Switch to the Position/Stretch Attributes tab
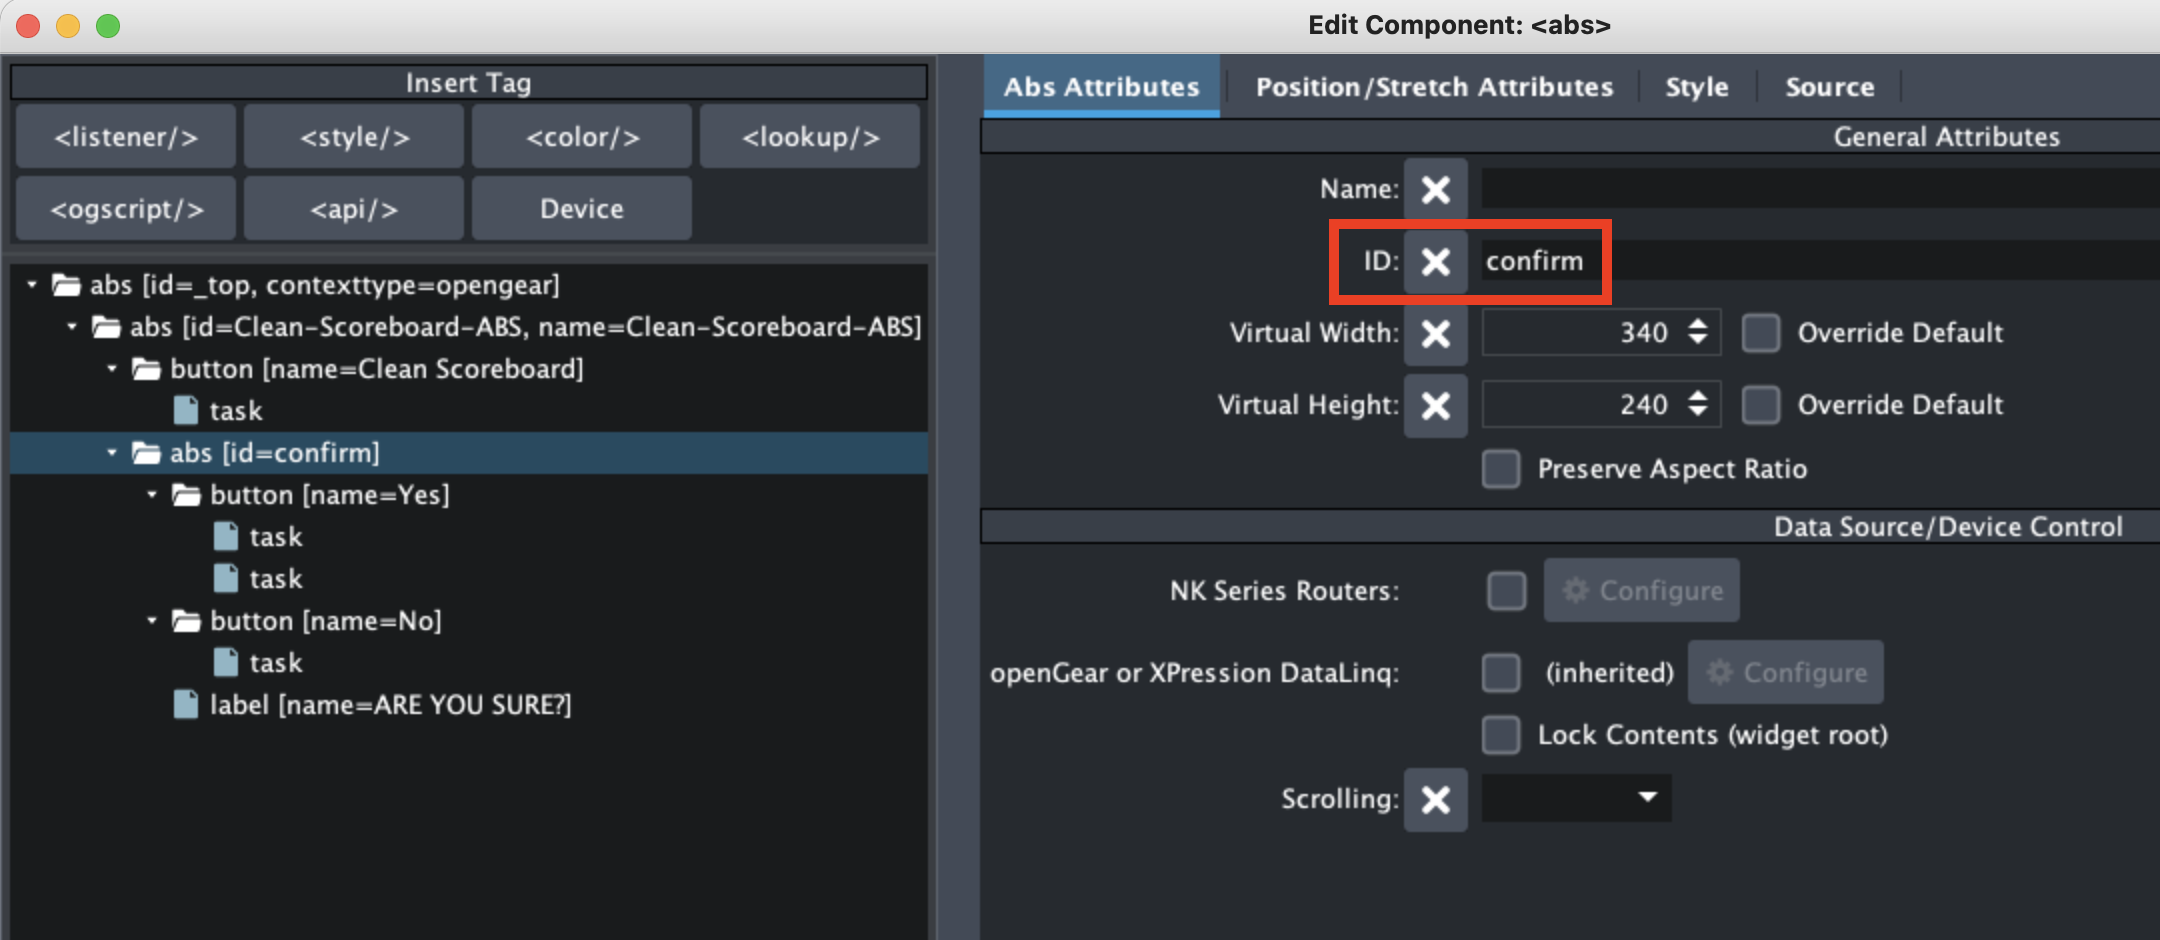 tap(1434, 87)
